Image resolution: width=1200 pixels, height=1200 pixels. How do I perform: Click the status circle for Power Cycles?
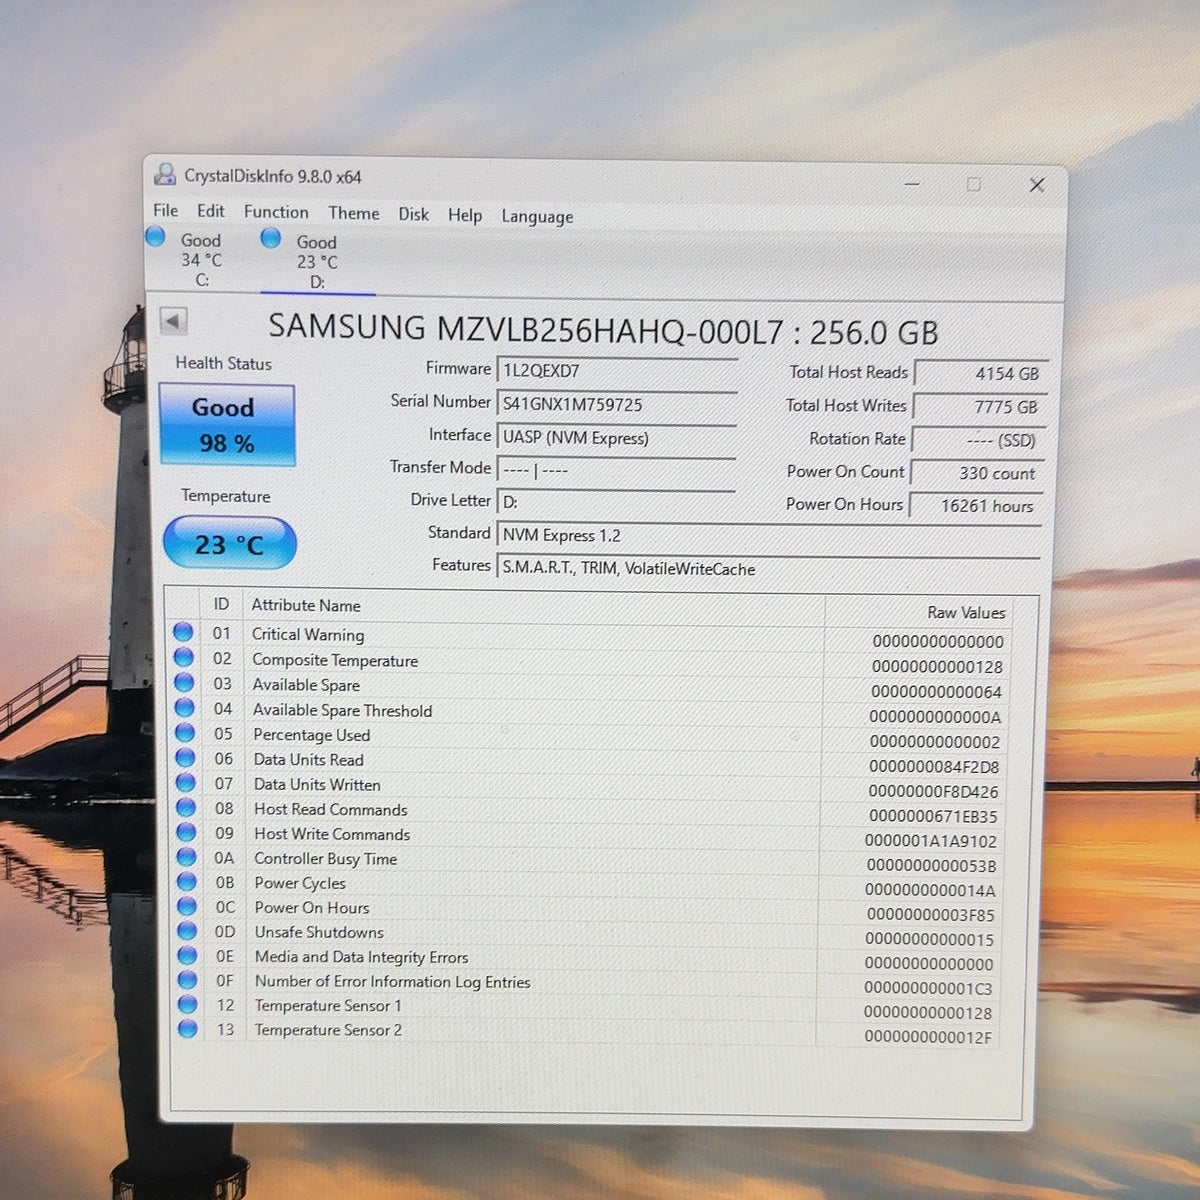click(x=186, y=881)
